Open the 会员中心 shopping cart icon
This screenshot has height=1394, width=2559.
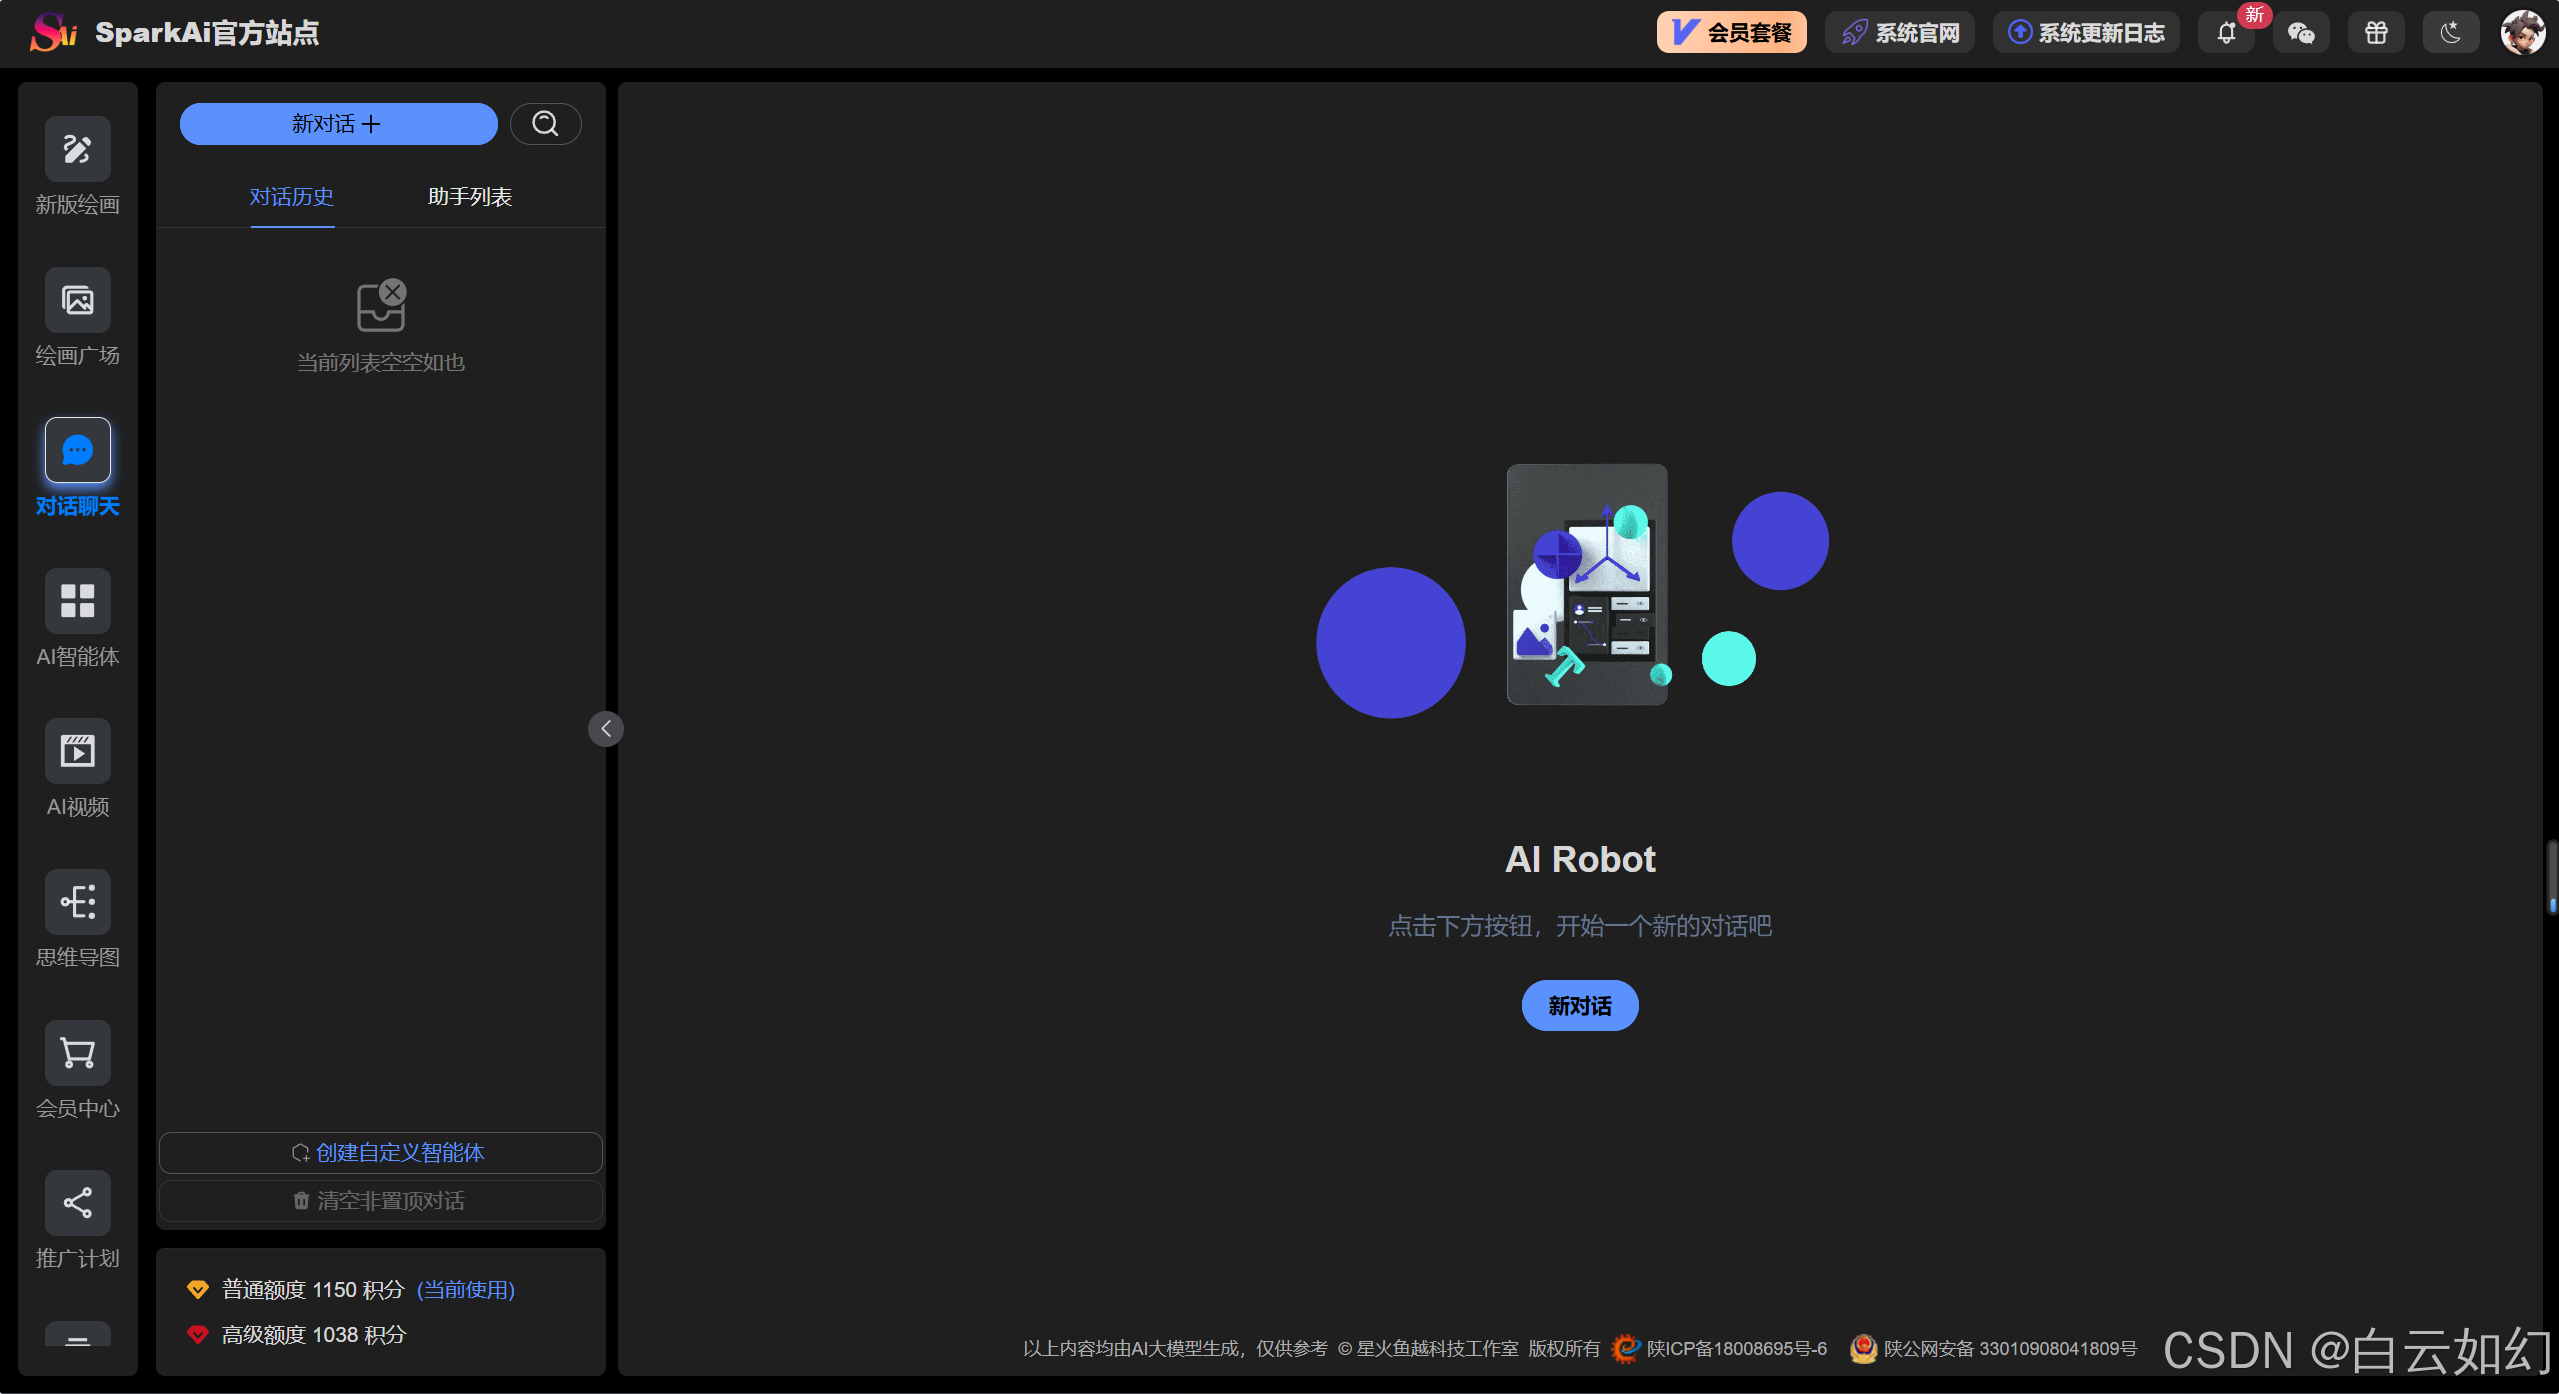click(x=78, y=1053)
